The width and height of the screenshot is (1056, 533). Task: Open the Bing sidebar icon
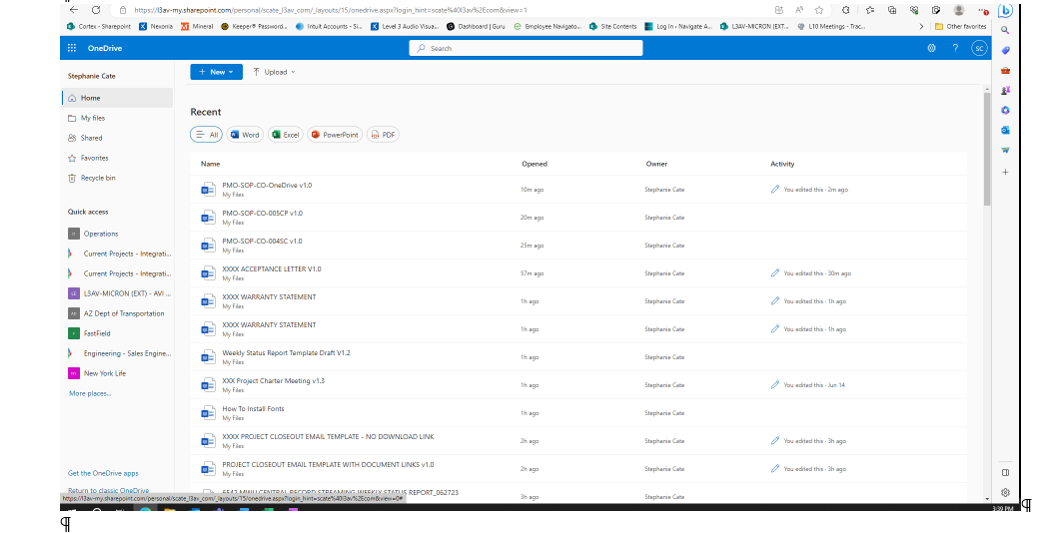tap(1005, 11)
